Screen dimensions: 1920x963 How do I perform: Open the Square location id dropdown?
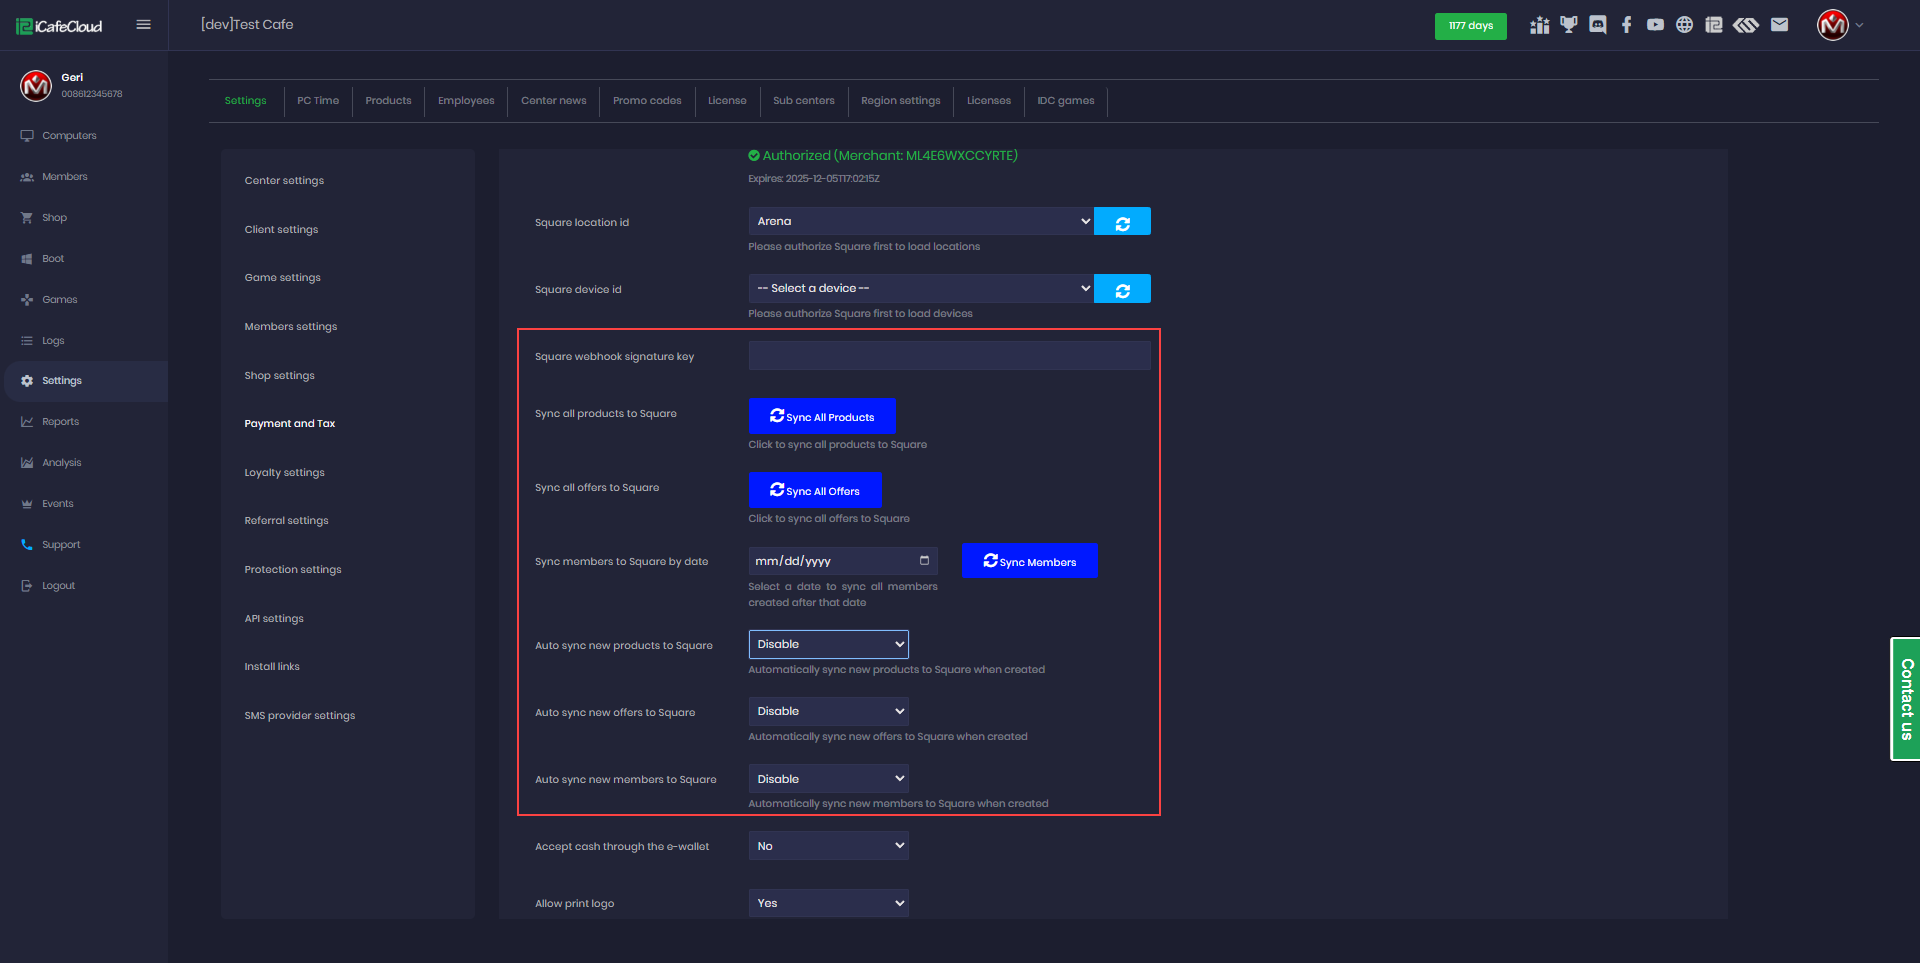pyautogui.click(x=920, y=222)
